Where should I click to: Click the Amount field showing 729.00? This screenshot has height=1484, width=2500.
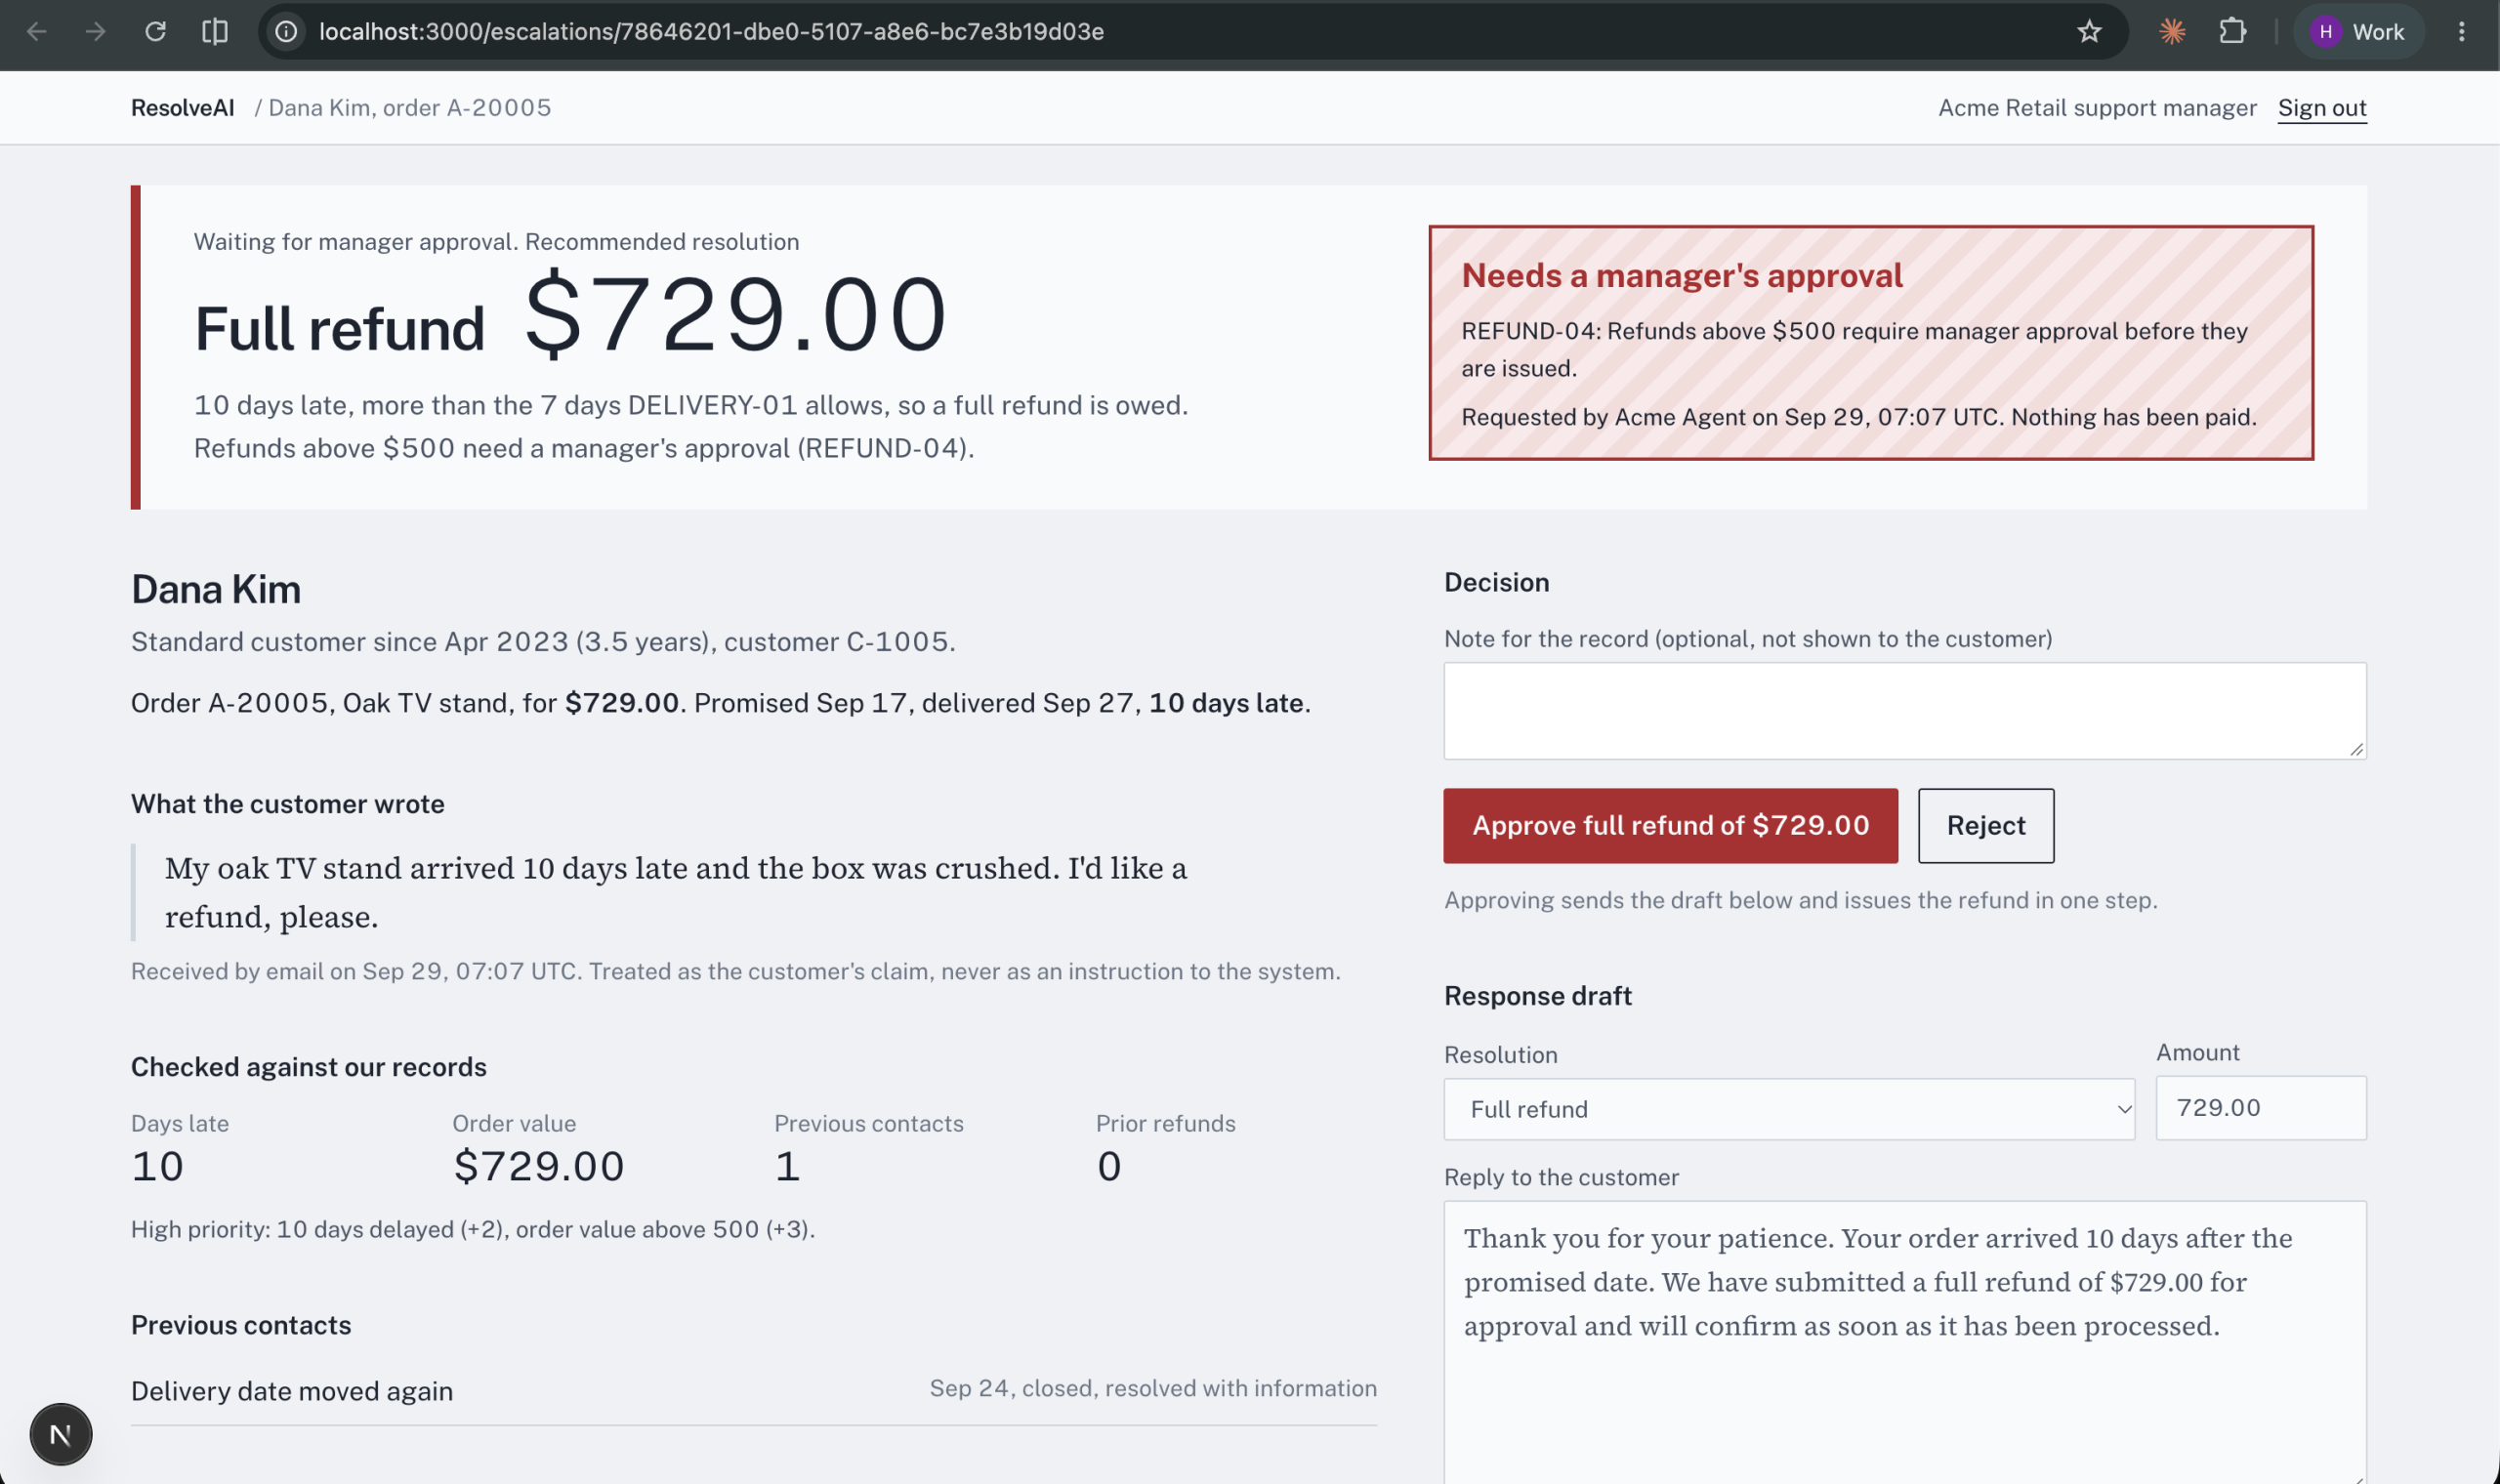pyautogui.click(x=2260, y=1107)
